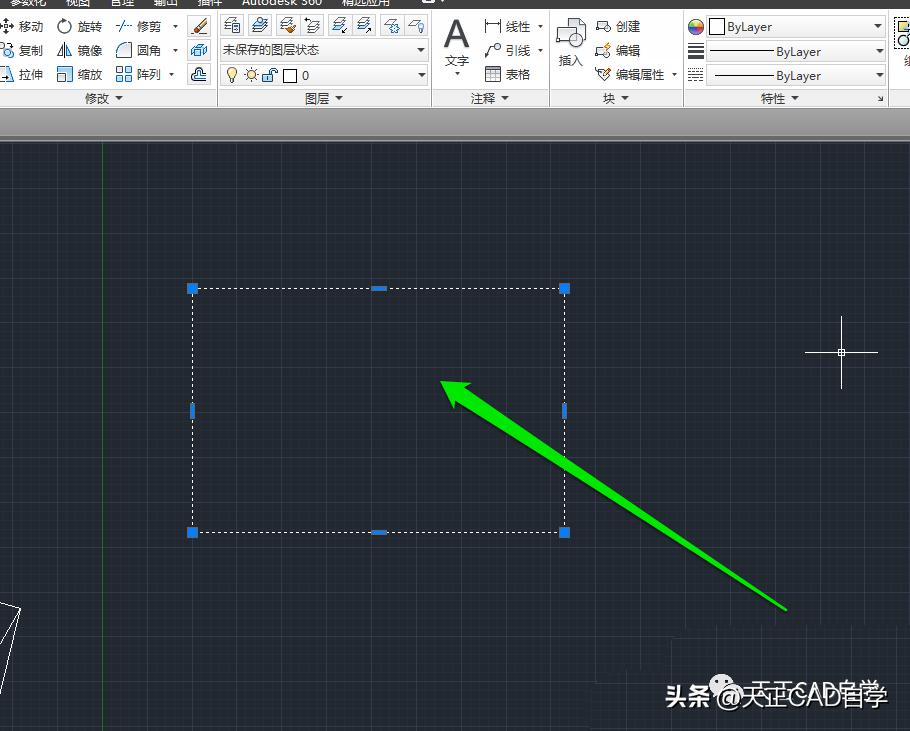Click the lineweight bars icon

[x=696, y=51]
